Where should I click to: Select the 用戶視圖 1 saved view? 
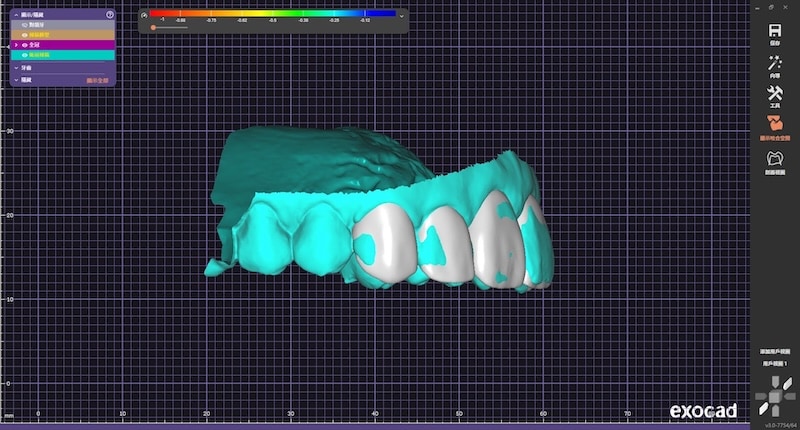pyautogui.click(x=774, y=364)
